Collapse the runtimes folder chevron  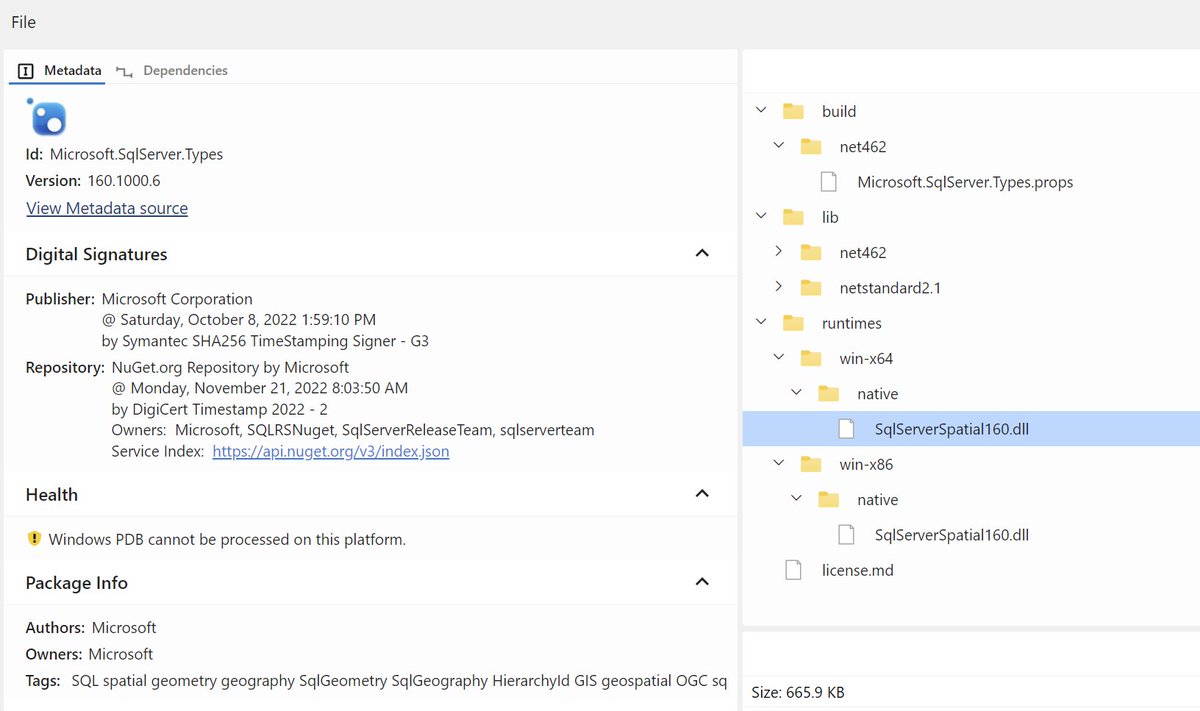[762, 323]
